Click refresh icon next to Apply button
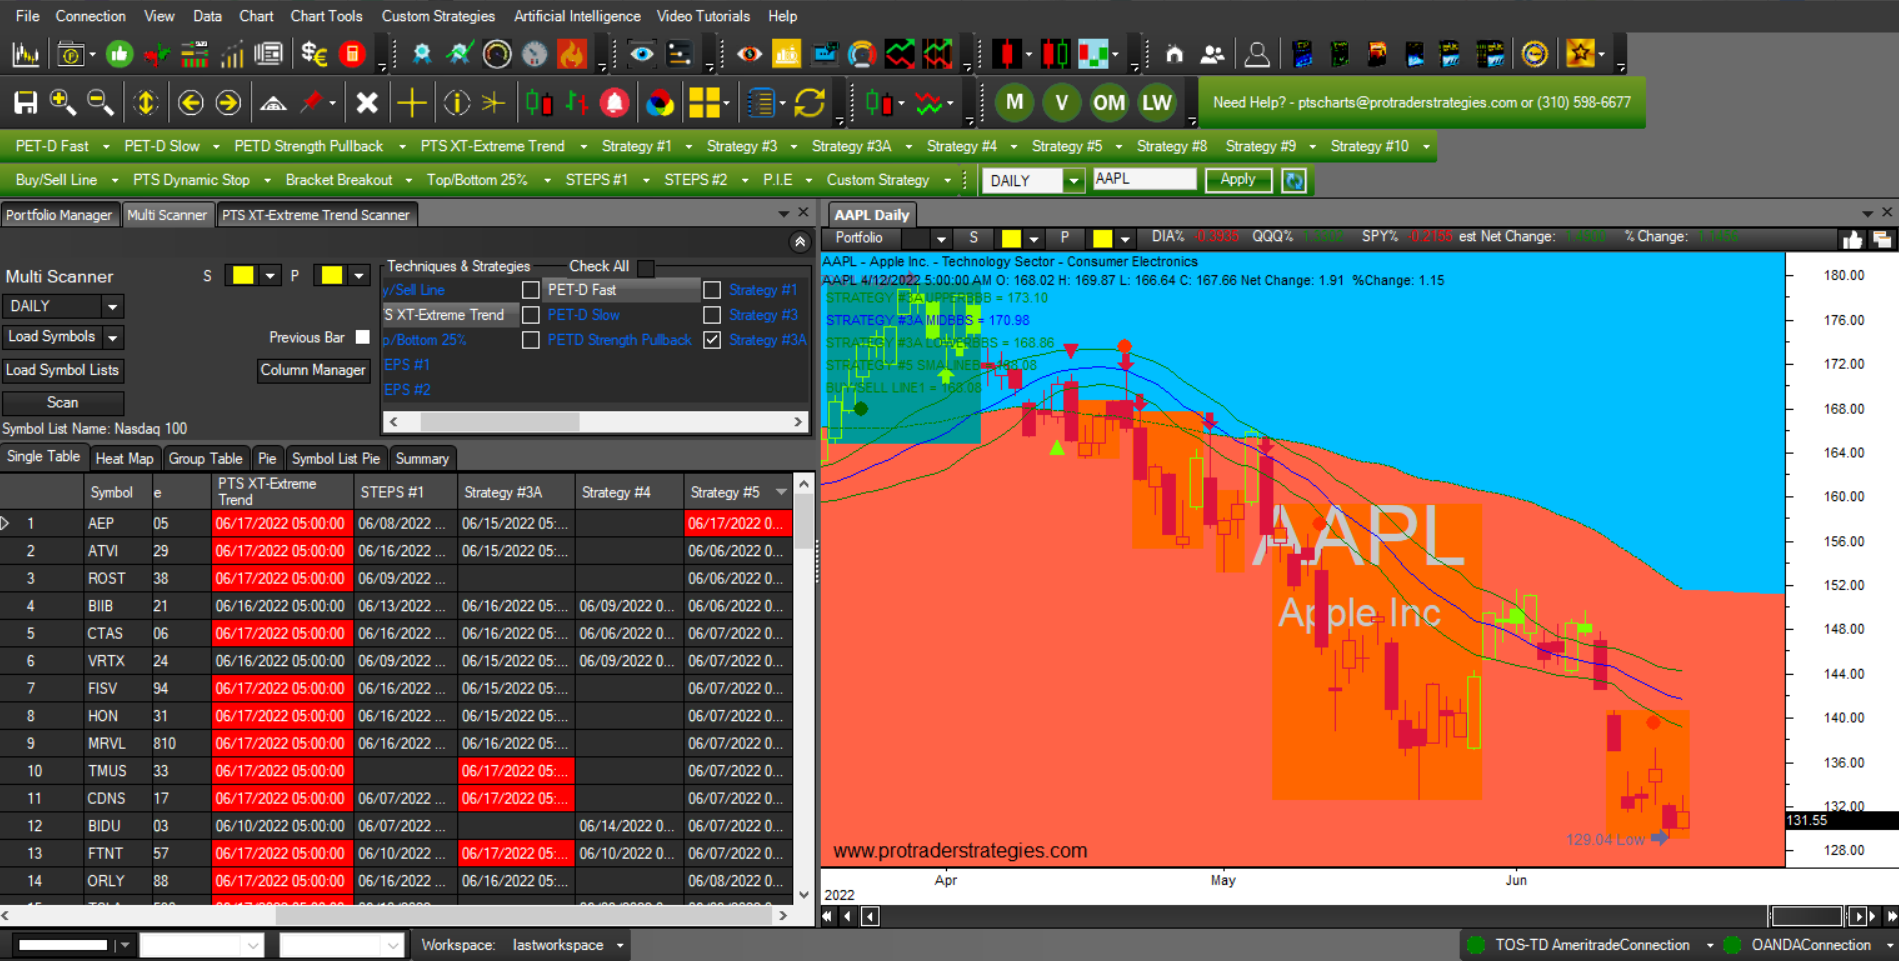The width and height of the screenshot is (1899, 961). pyautogui.click(x=1294, y=181)
